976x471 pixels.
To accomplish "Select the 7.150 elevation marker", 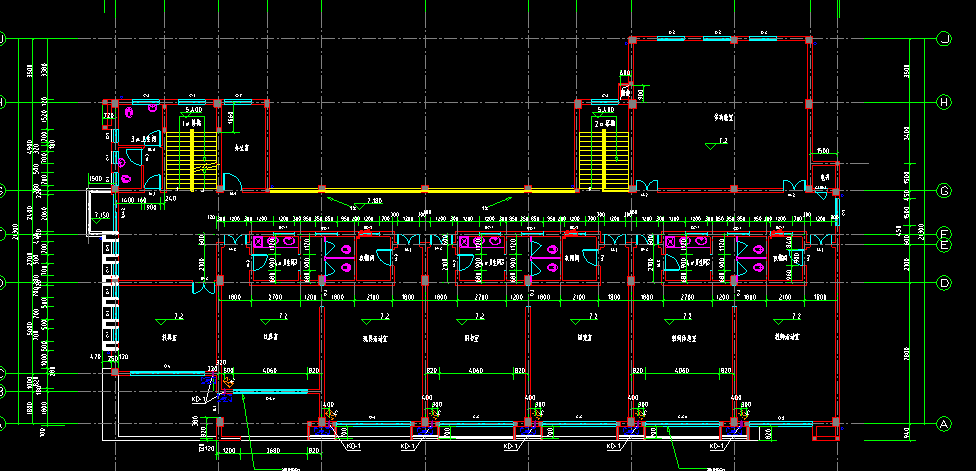I will (101, 215).
